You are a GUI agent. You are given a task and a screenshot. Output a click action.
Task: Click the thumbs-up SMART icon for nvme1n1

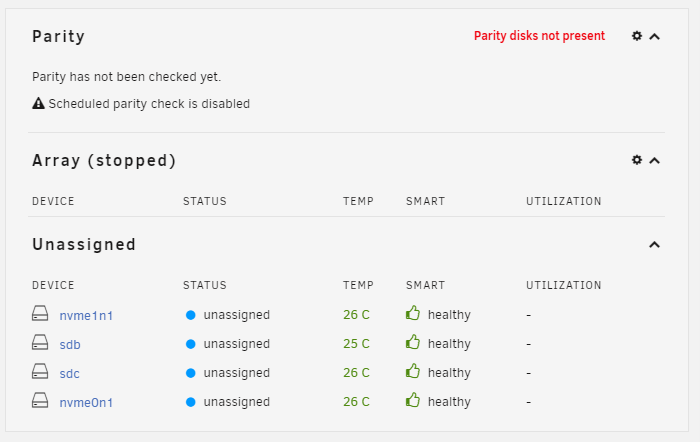point(413,313)
